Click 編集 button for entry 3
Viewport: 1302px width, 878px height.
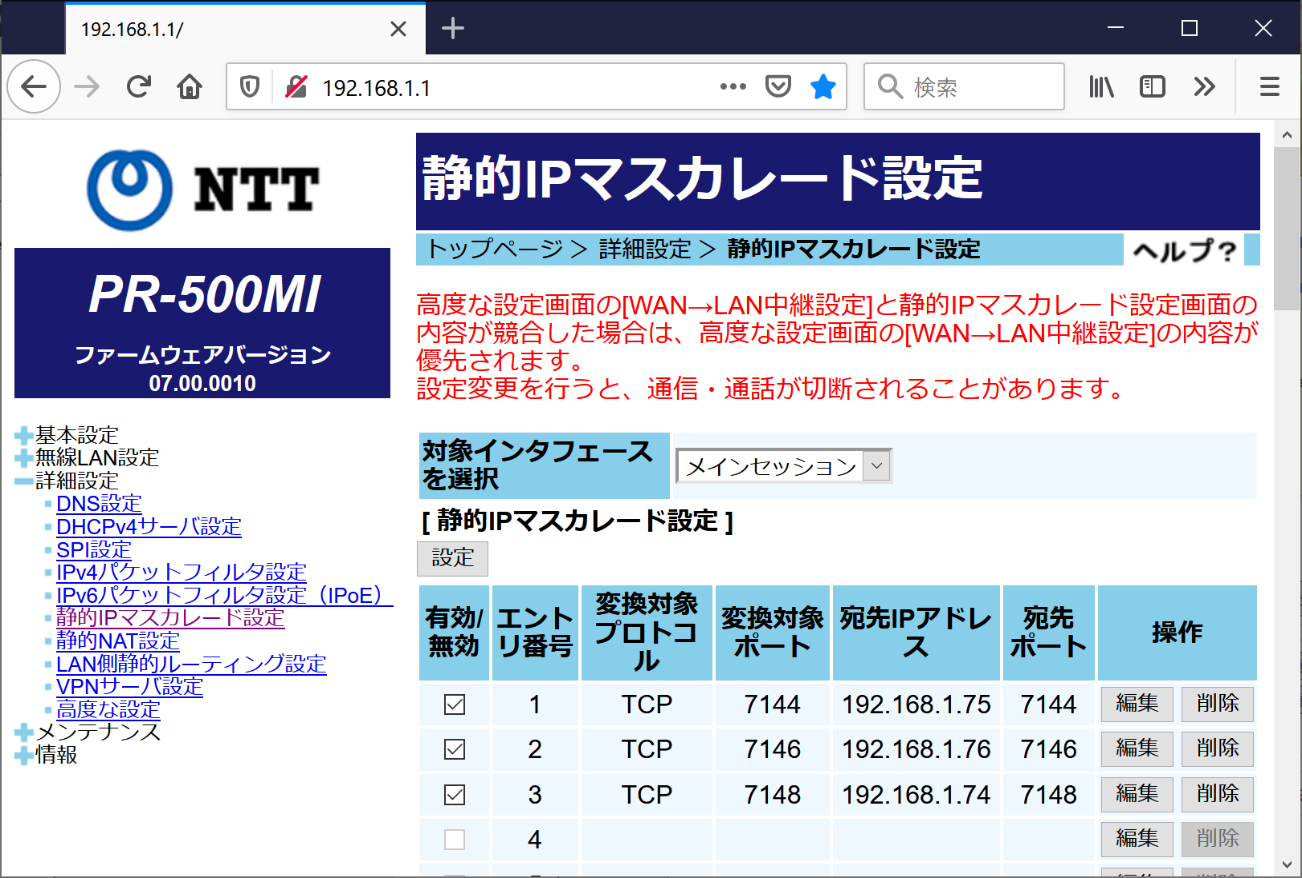click(1137, 794)
